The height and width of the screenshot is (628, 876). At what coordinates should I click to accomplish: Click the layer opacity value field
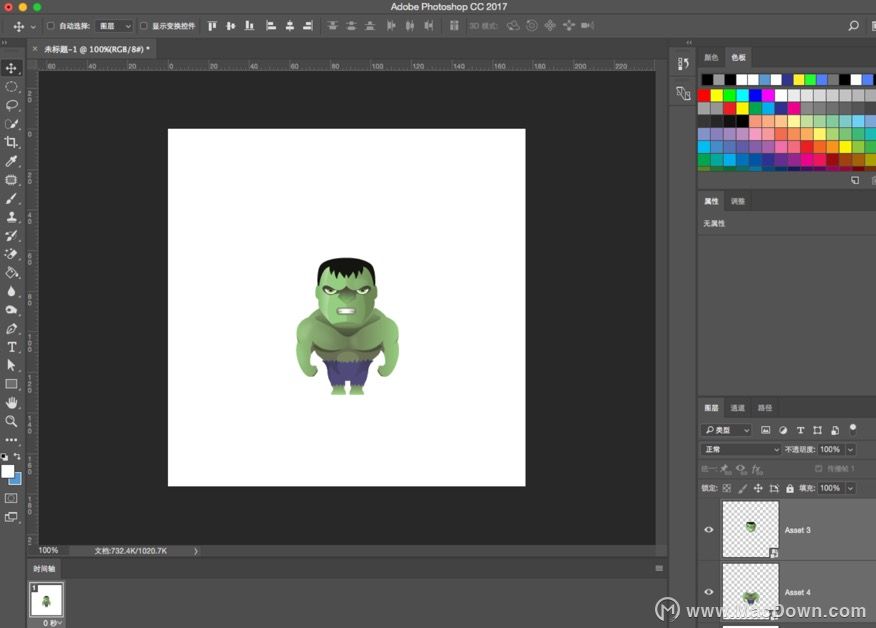click(830, 449)
